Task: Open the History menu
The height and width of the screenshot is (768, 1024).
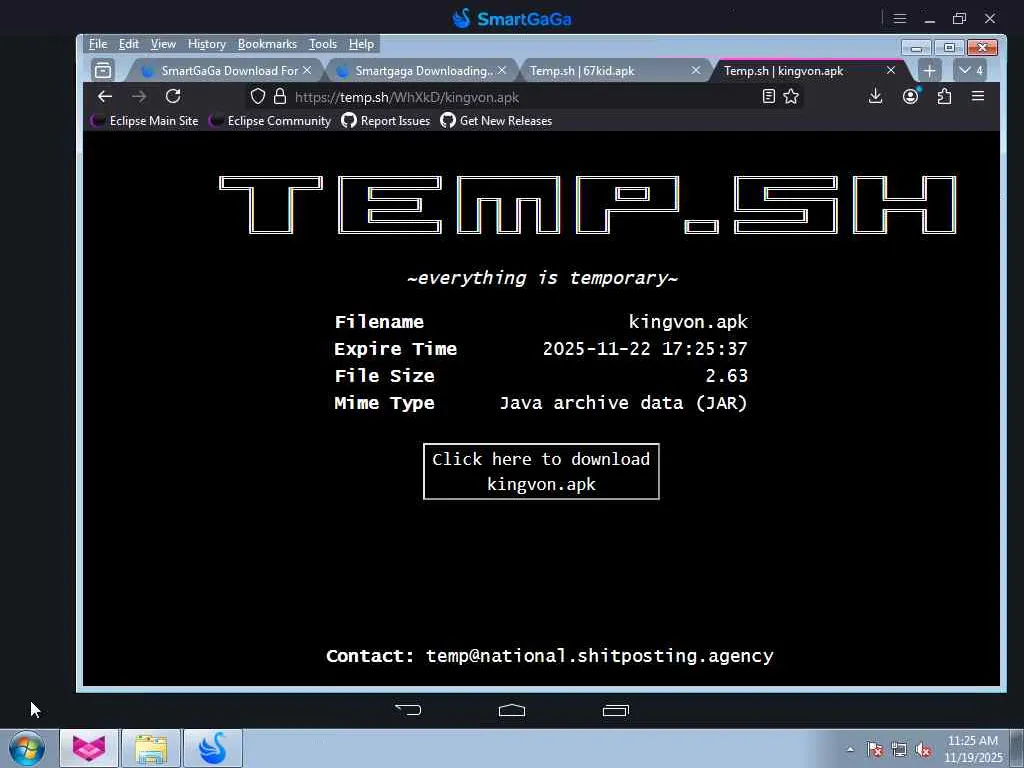Action: [206, 44]
